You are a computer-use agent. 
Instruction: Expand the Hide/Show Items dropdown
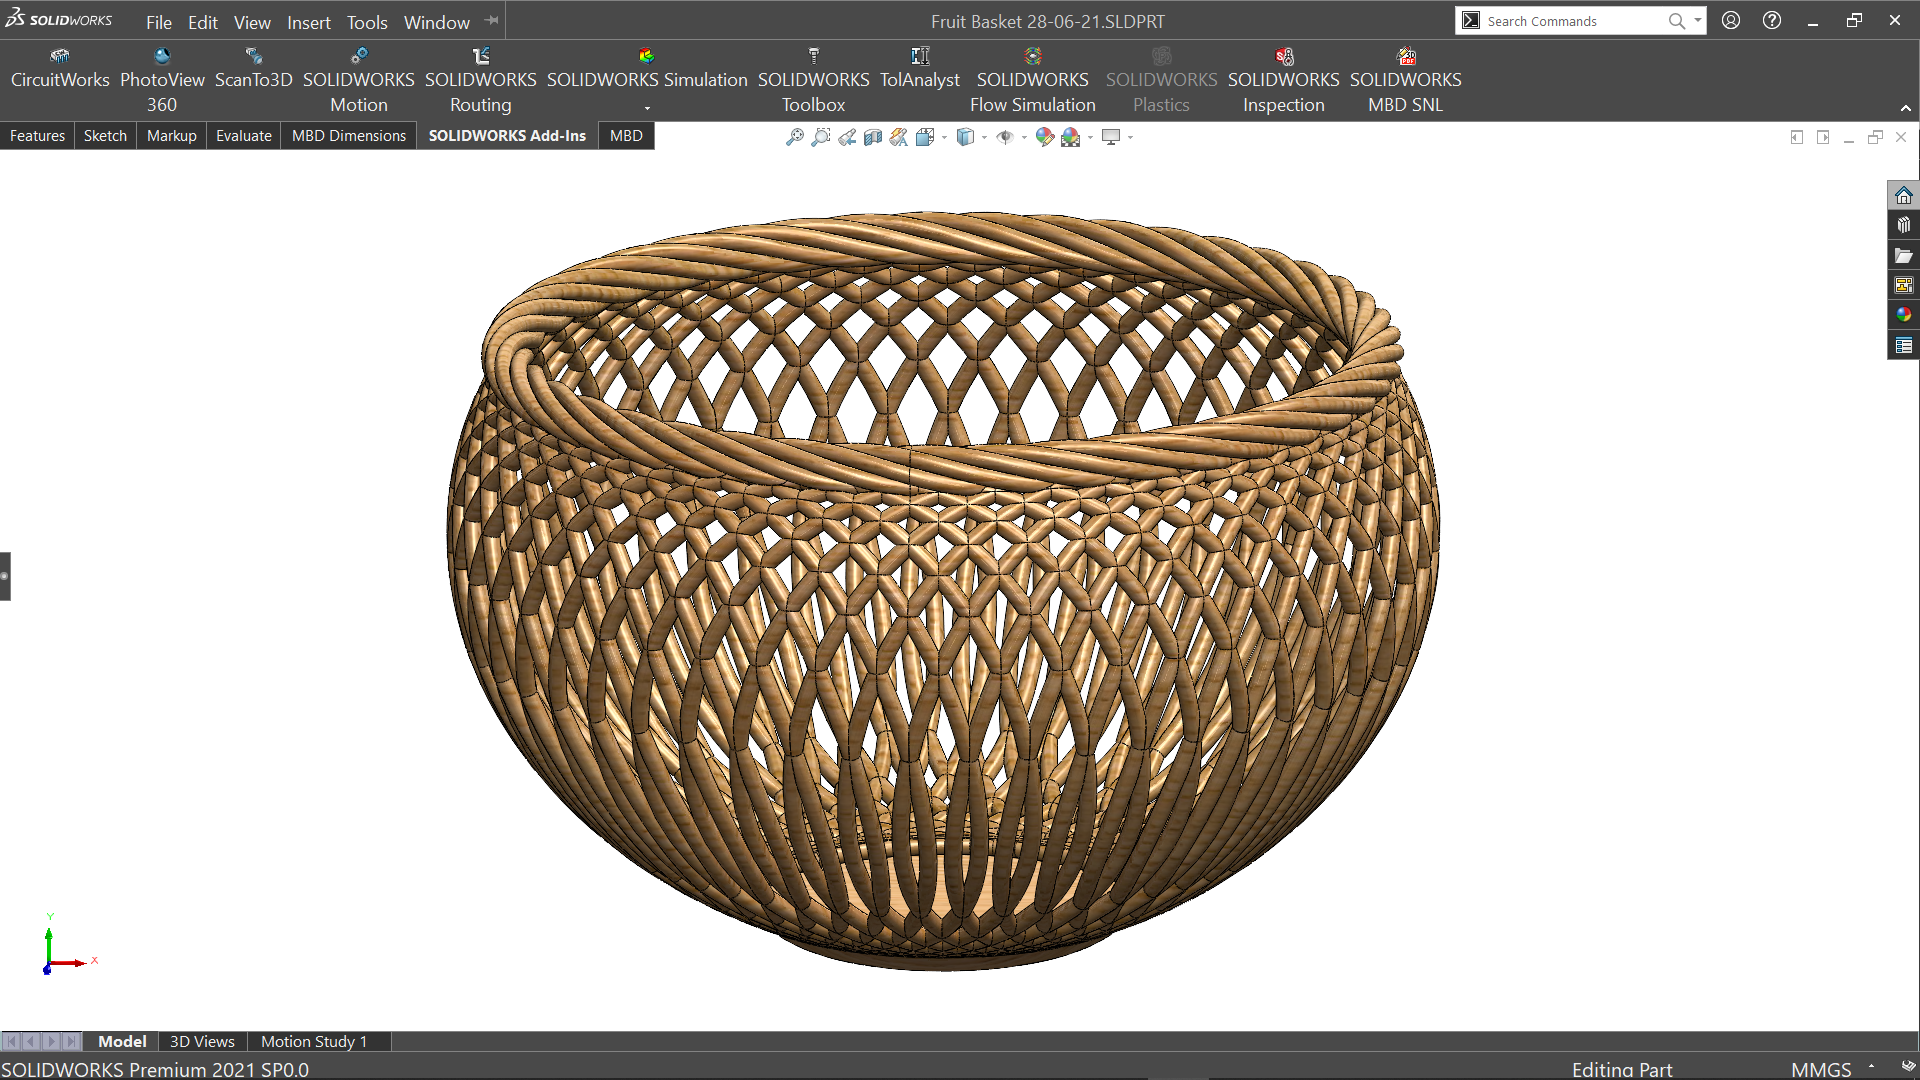pos(1024,138)
